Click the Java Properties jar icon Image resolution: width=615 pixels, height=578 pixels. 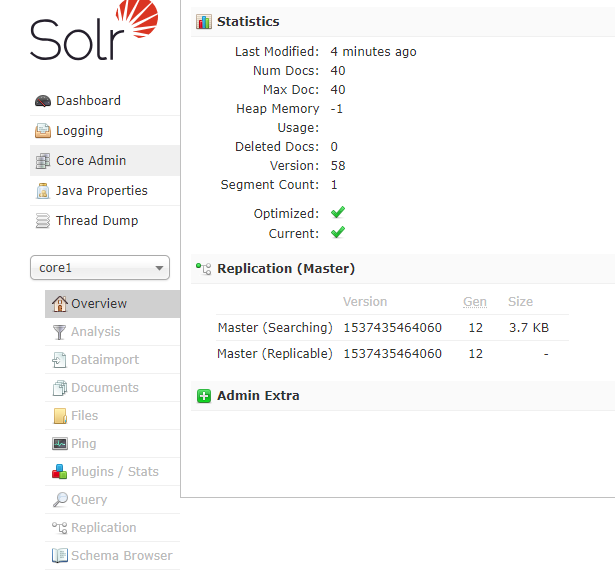[43, 191]
